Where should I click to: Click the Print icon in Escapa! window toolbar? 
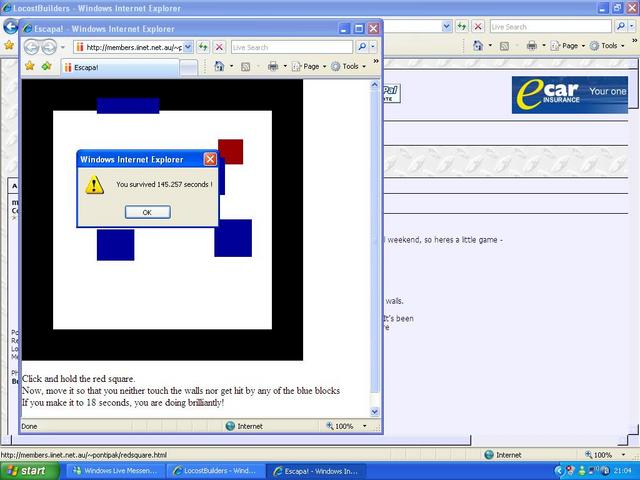(272, 66)
